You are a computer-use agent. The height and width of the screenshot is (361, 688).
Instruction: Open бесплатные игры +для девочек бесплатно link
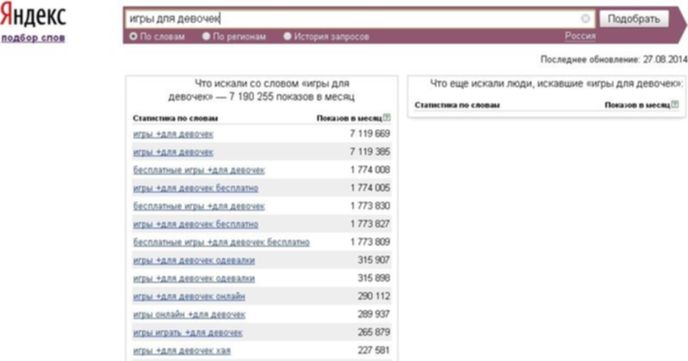point(221,242)
